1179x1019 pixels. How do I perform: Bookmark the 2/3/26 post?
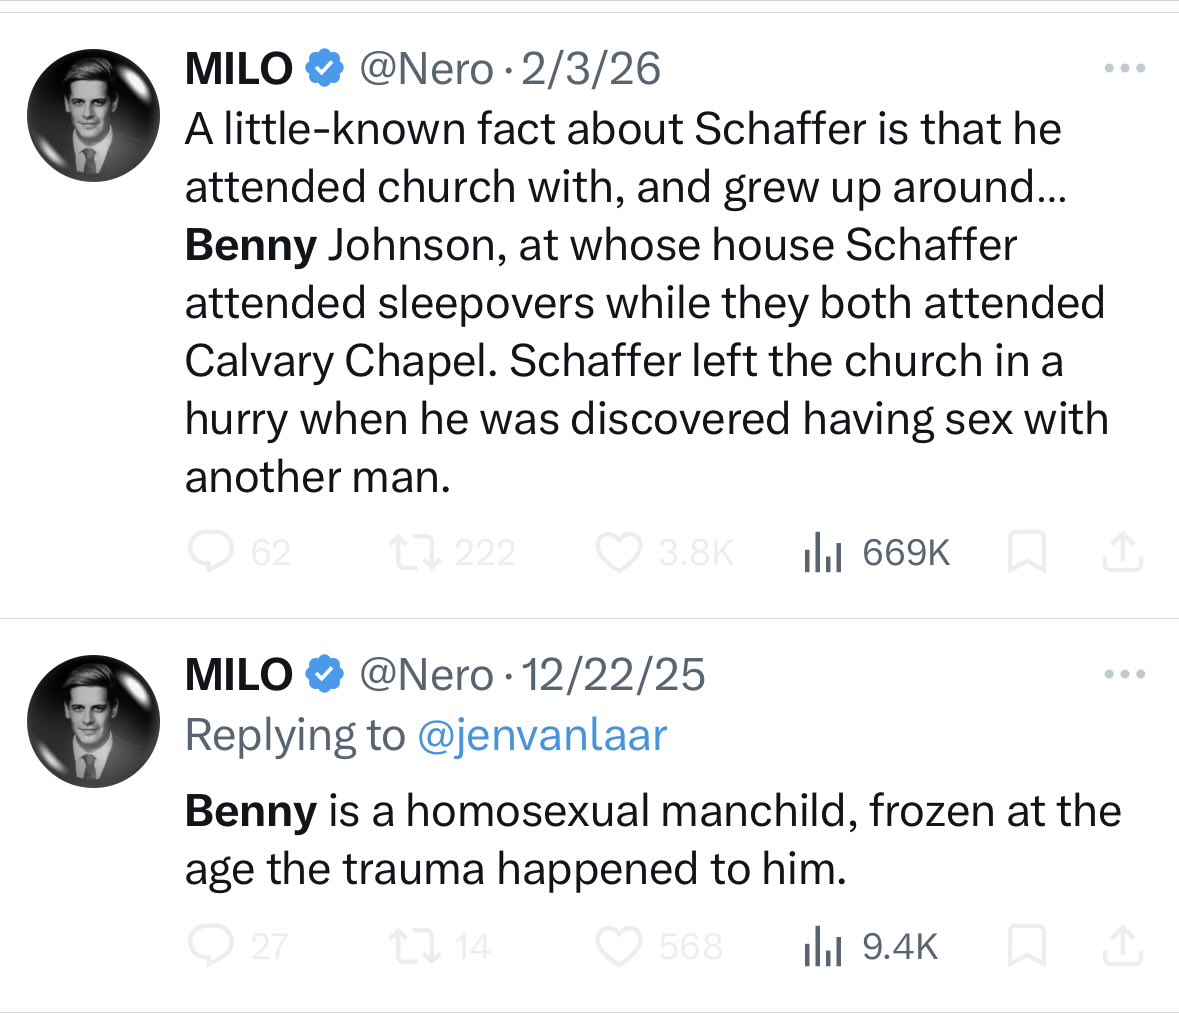click(x=1027, y=552)
